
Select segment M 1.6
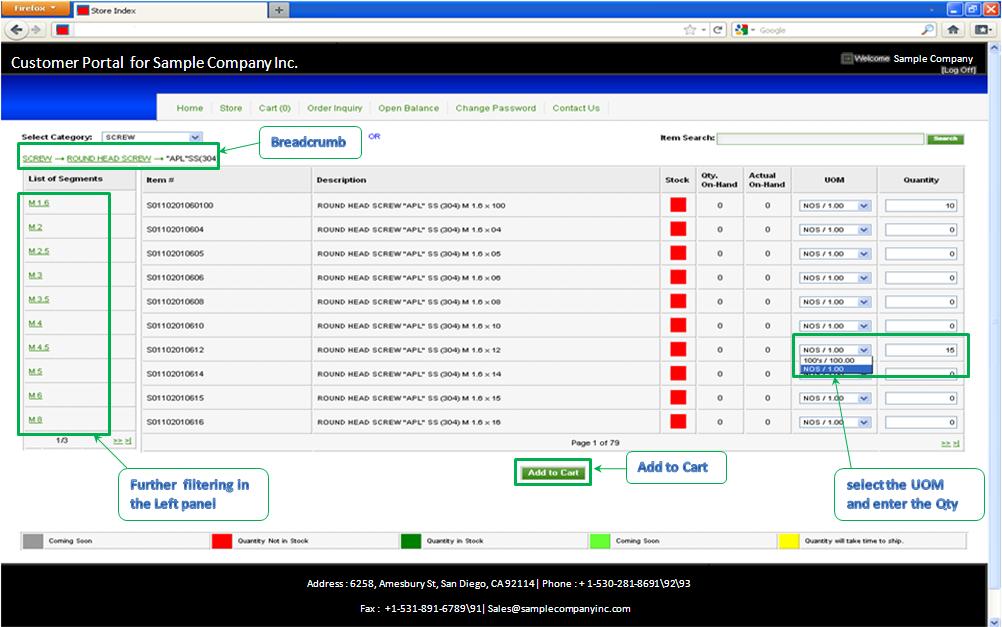tap(38, 203)
